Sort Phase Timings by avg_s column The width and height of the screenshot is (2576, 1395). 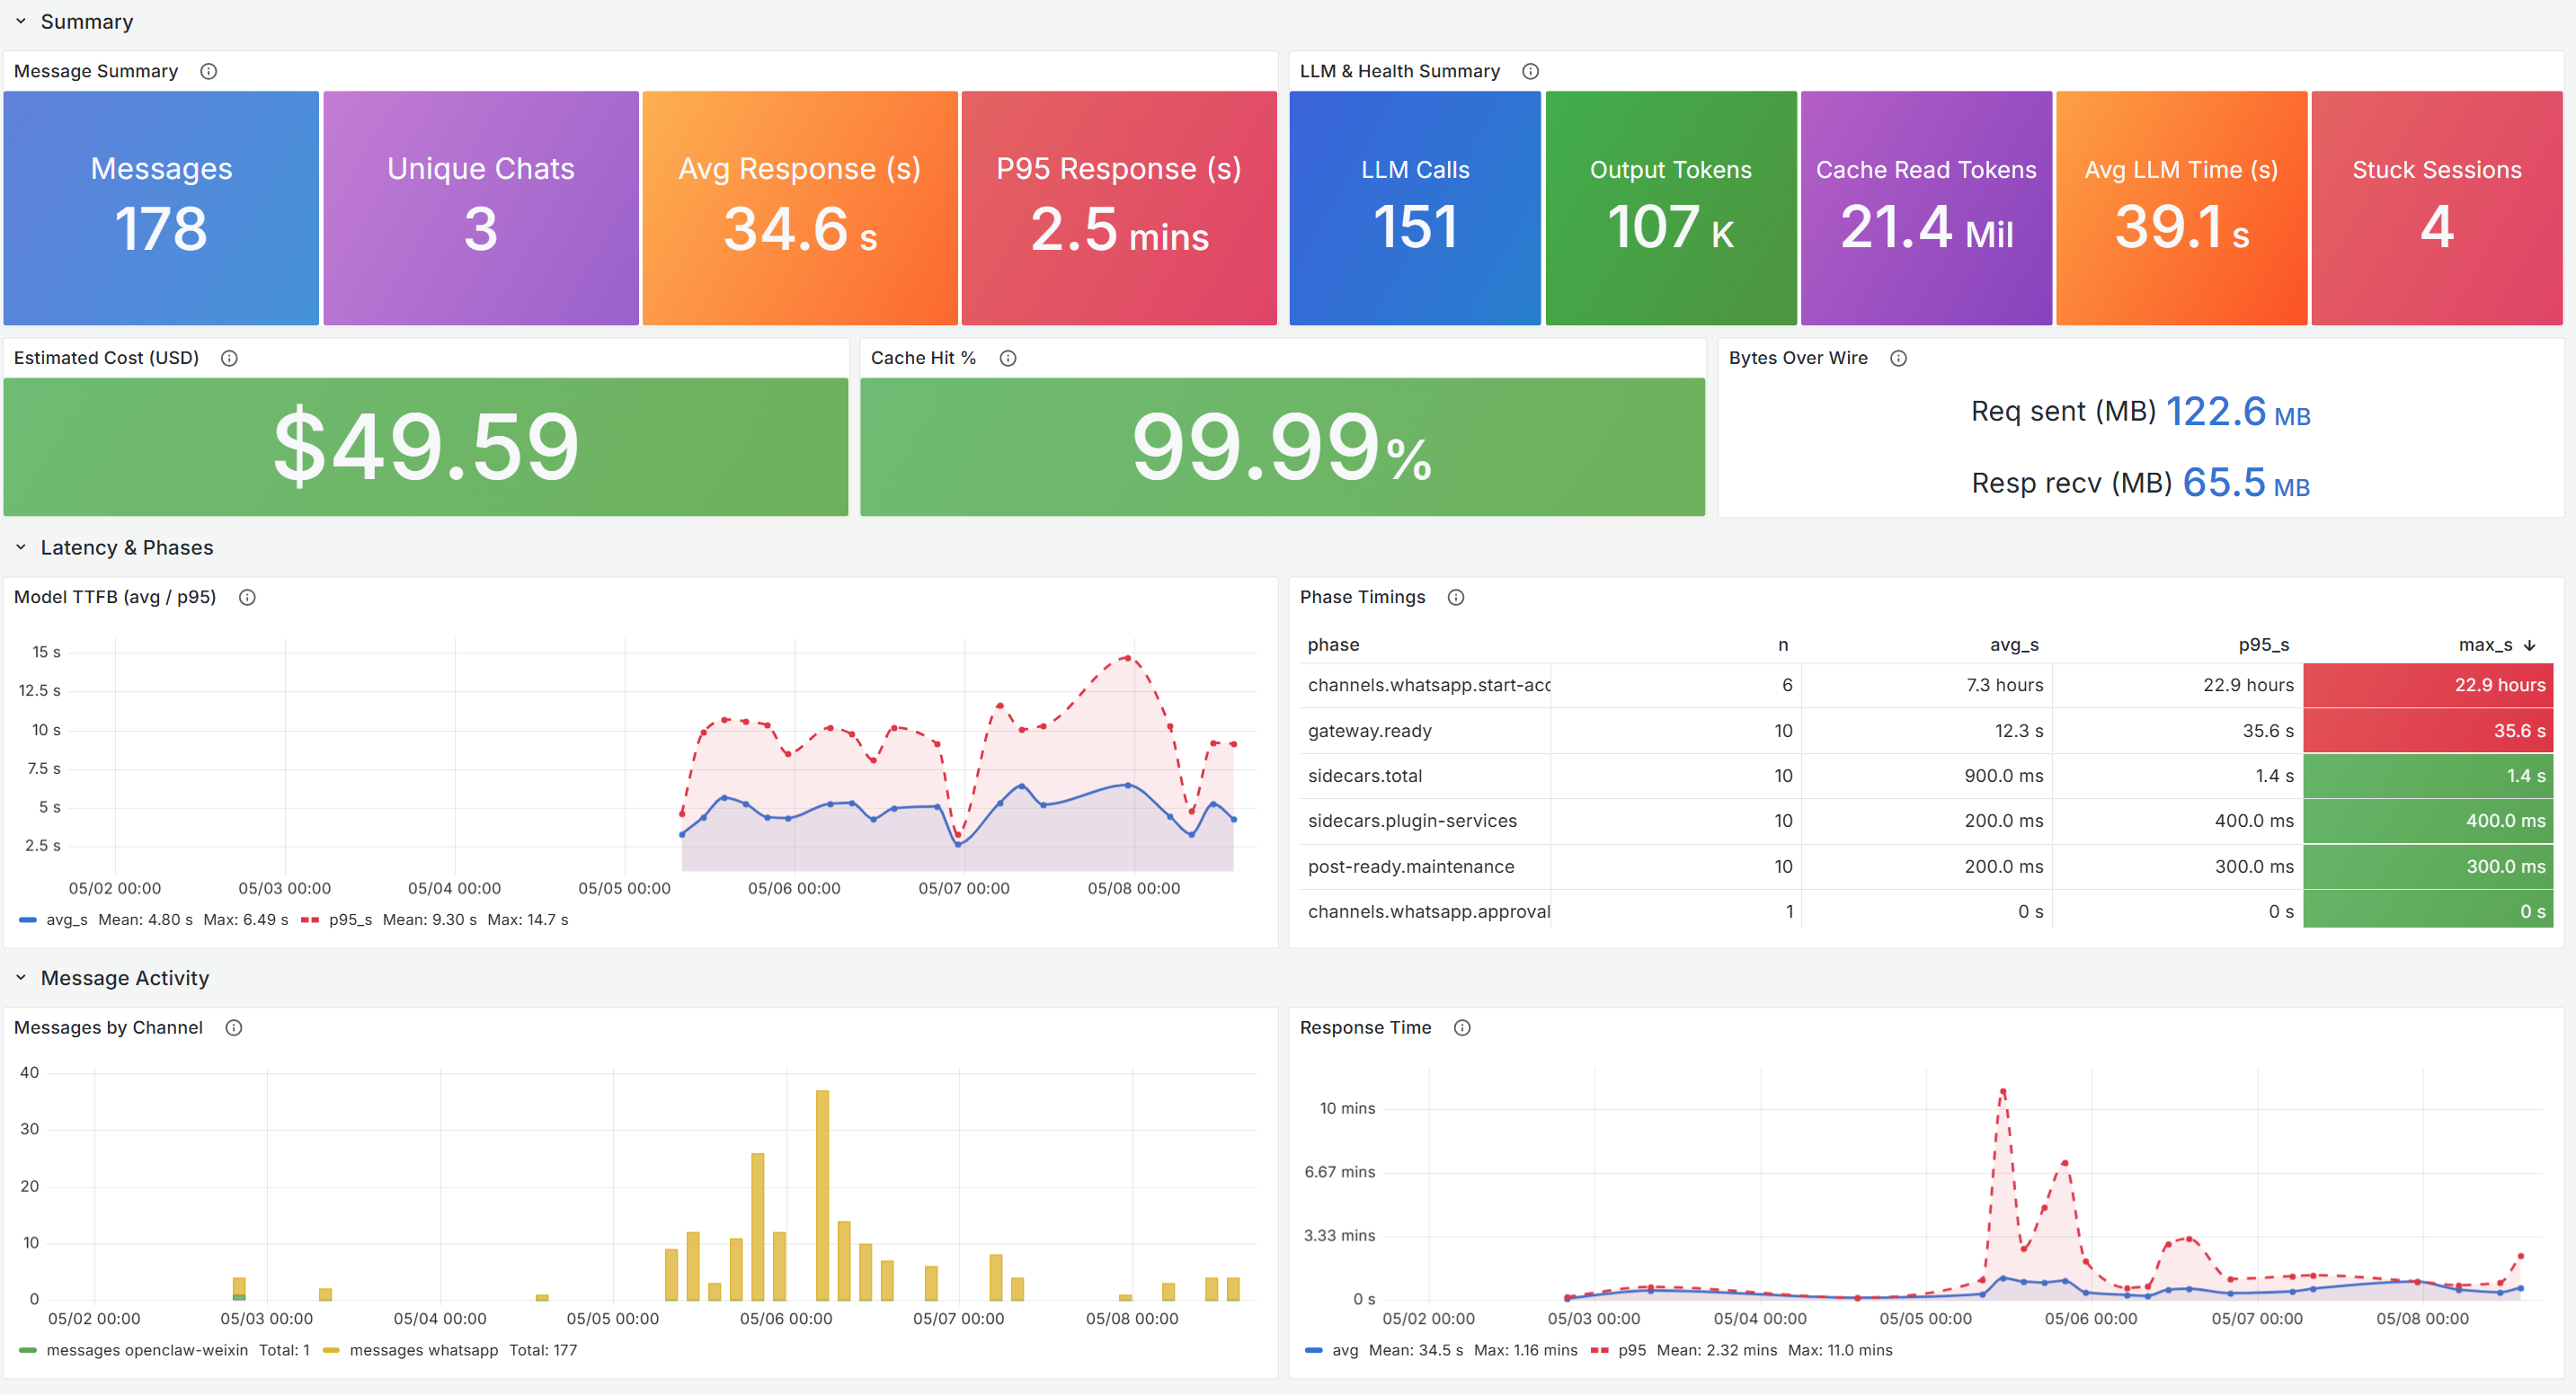[2014, 645]
